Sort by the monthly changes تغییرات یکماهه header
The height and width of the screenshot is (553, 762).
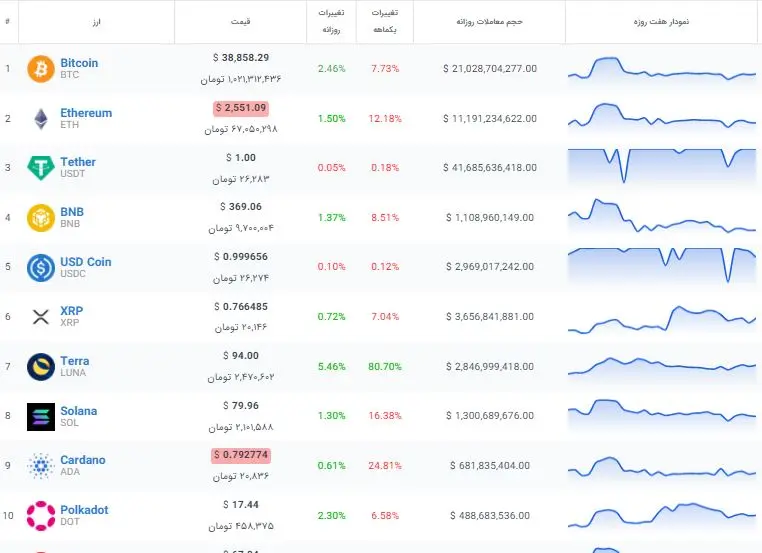click(x=385, y=21)
